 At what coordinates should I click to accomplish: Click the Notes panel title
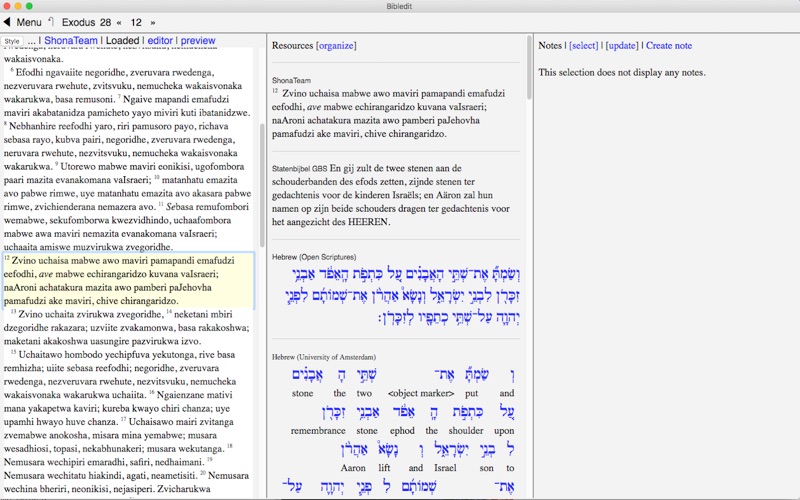tap(550, 45)
